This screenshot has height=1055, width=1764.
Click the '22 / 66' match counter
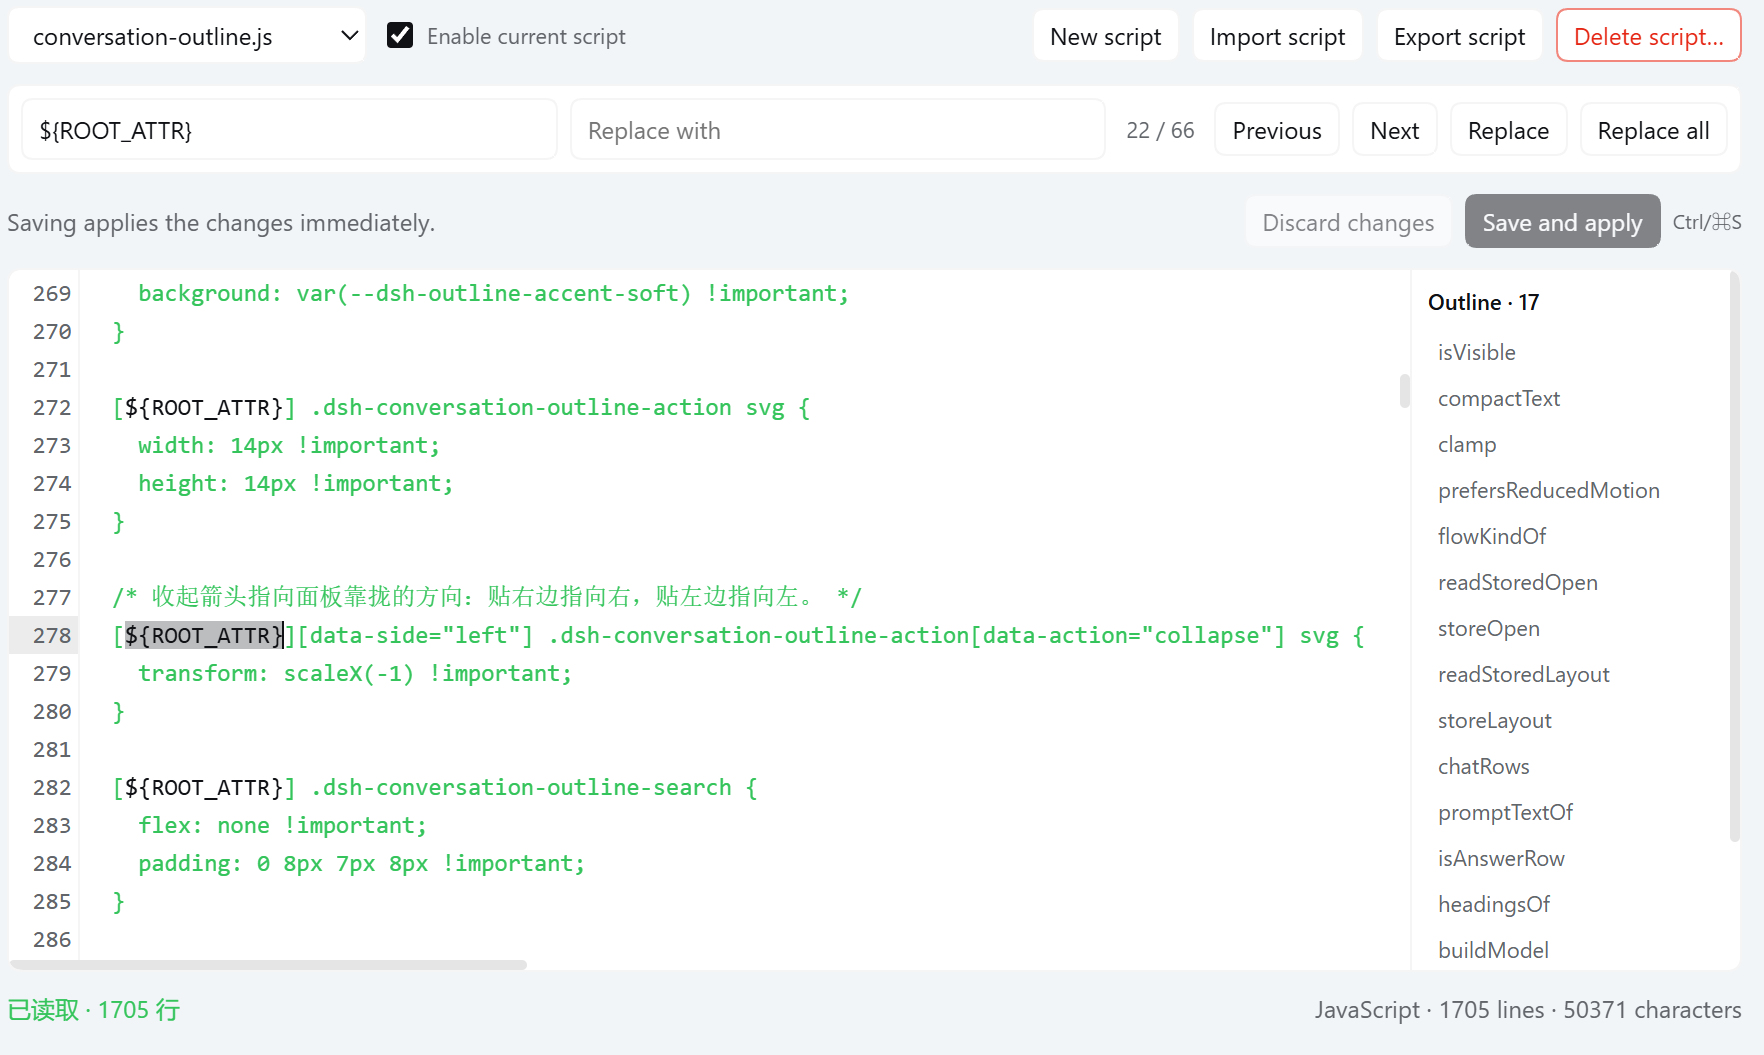click(x=1160, y=130)
